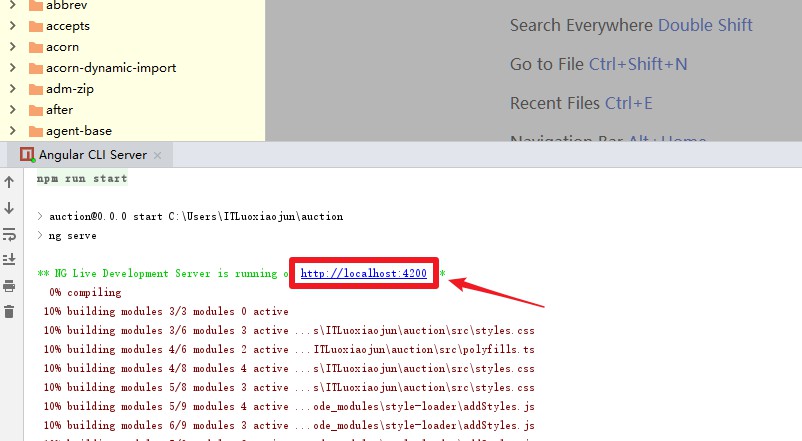Viewport: 802px width, 441px height.
Task: Clear console with the trash icon
Action: point(9,312)
